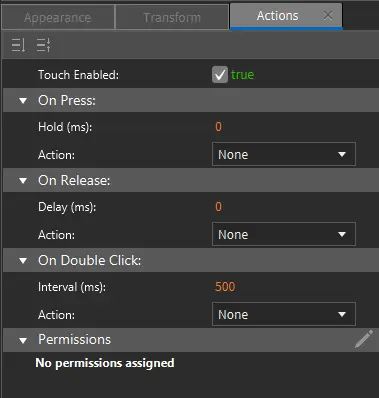Click the 'Action:' label under On Release
The height and width of the screenshot is (398, 379).
click(x=56, y=235)
